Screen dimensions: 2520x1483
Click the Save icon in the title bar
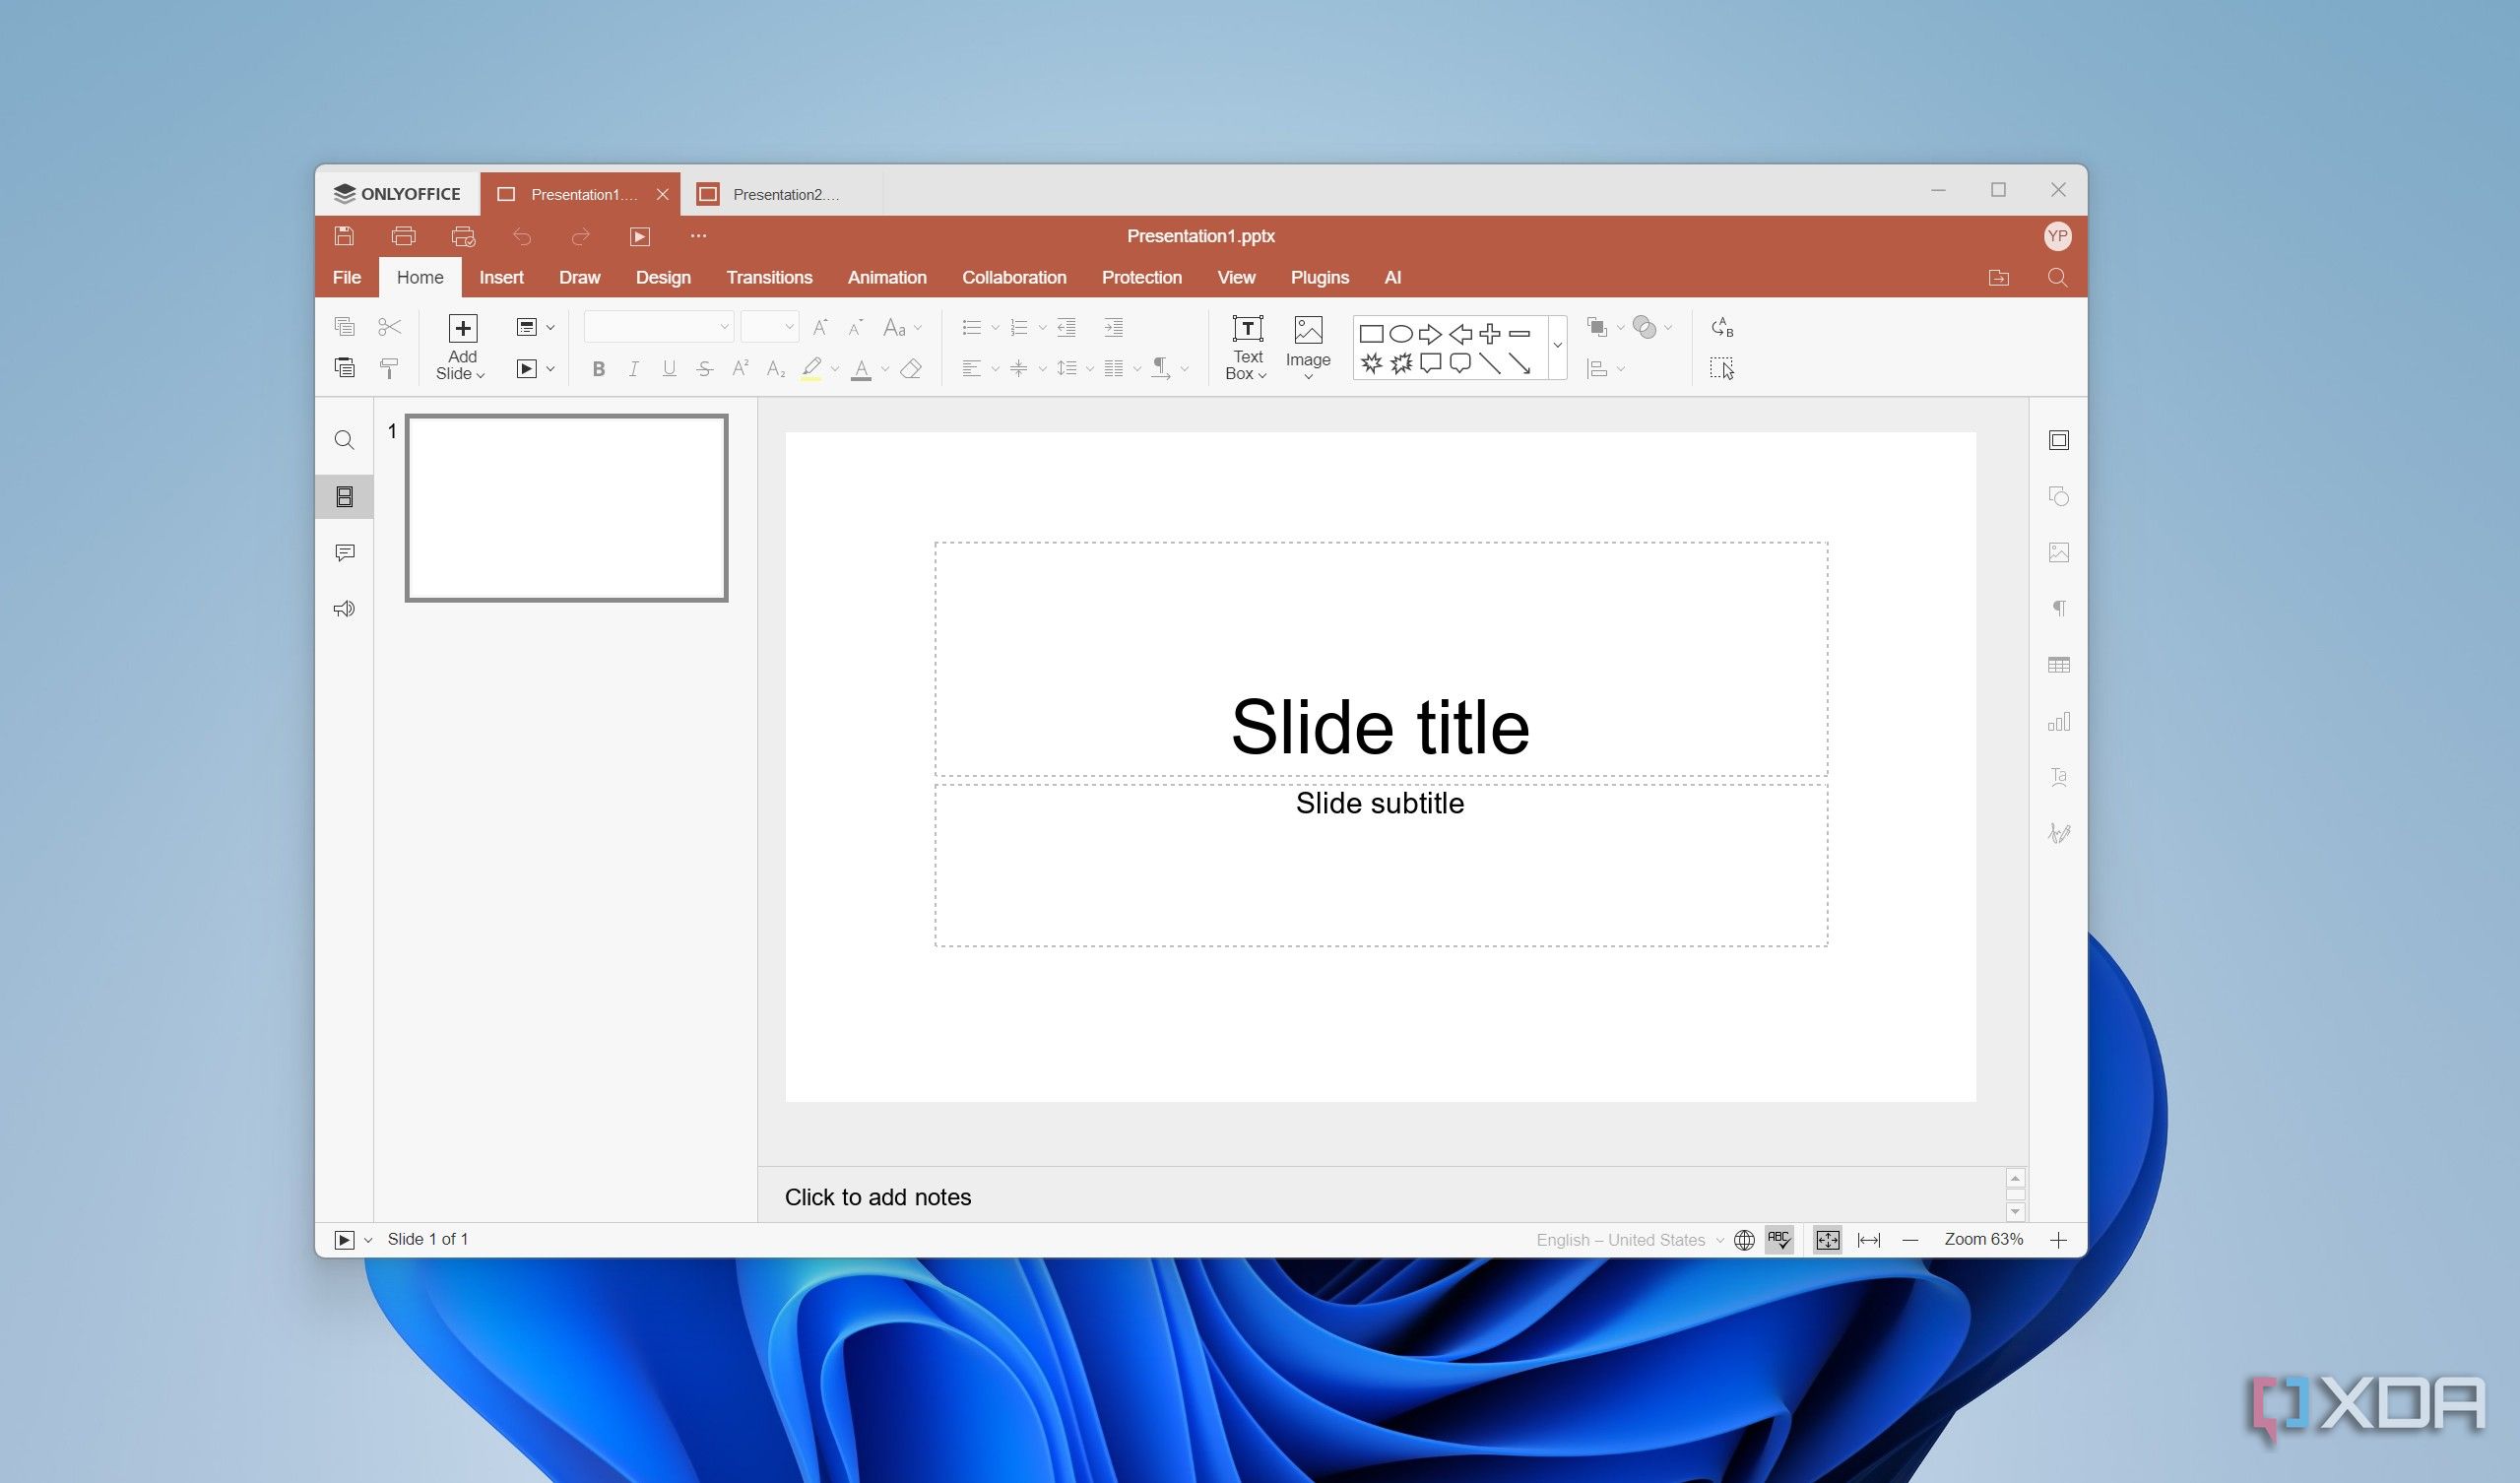[344, 236]
